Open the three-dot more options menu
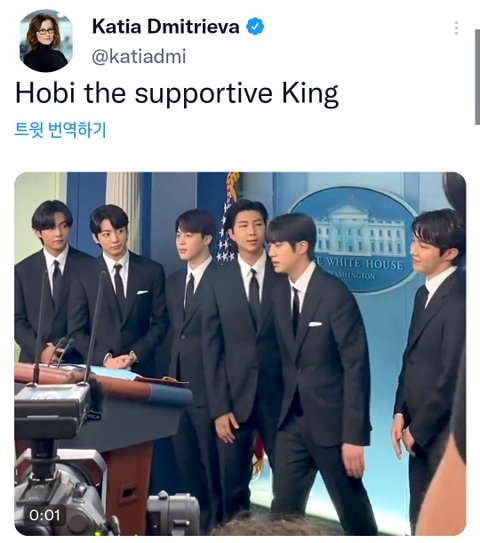This screenshot has height=543, width=480. click(x=456, y=28)
